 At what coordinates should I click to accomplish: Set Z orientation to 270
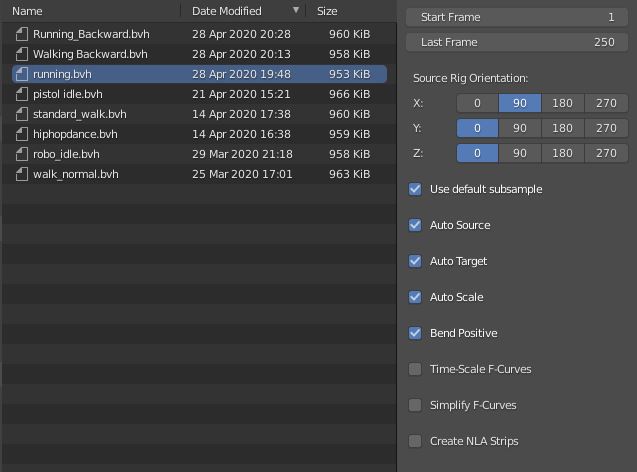pyautogui.click(x=606, y=153)
